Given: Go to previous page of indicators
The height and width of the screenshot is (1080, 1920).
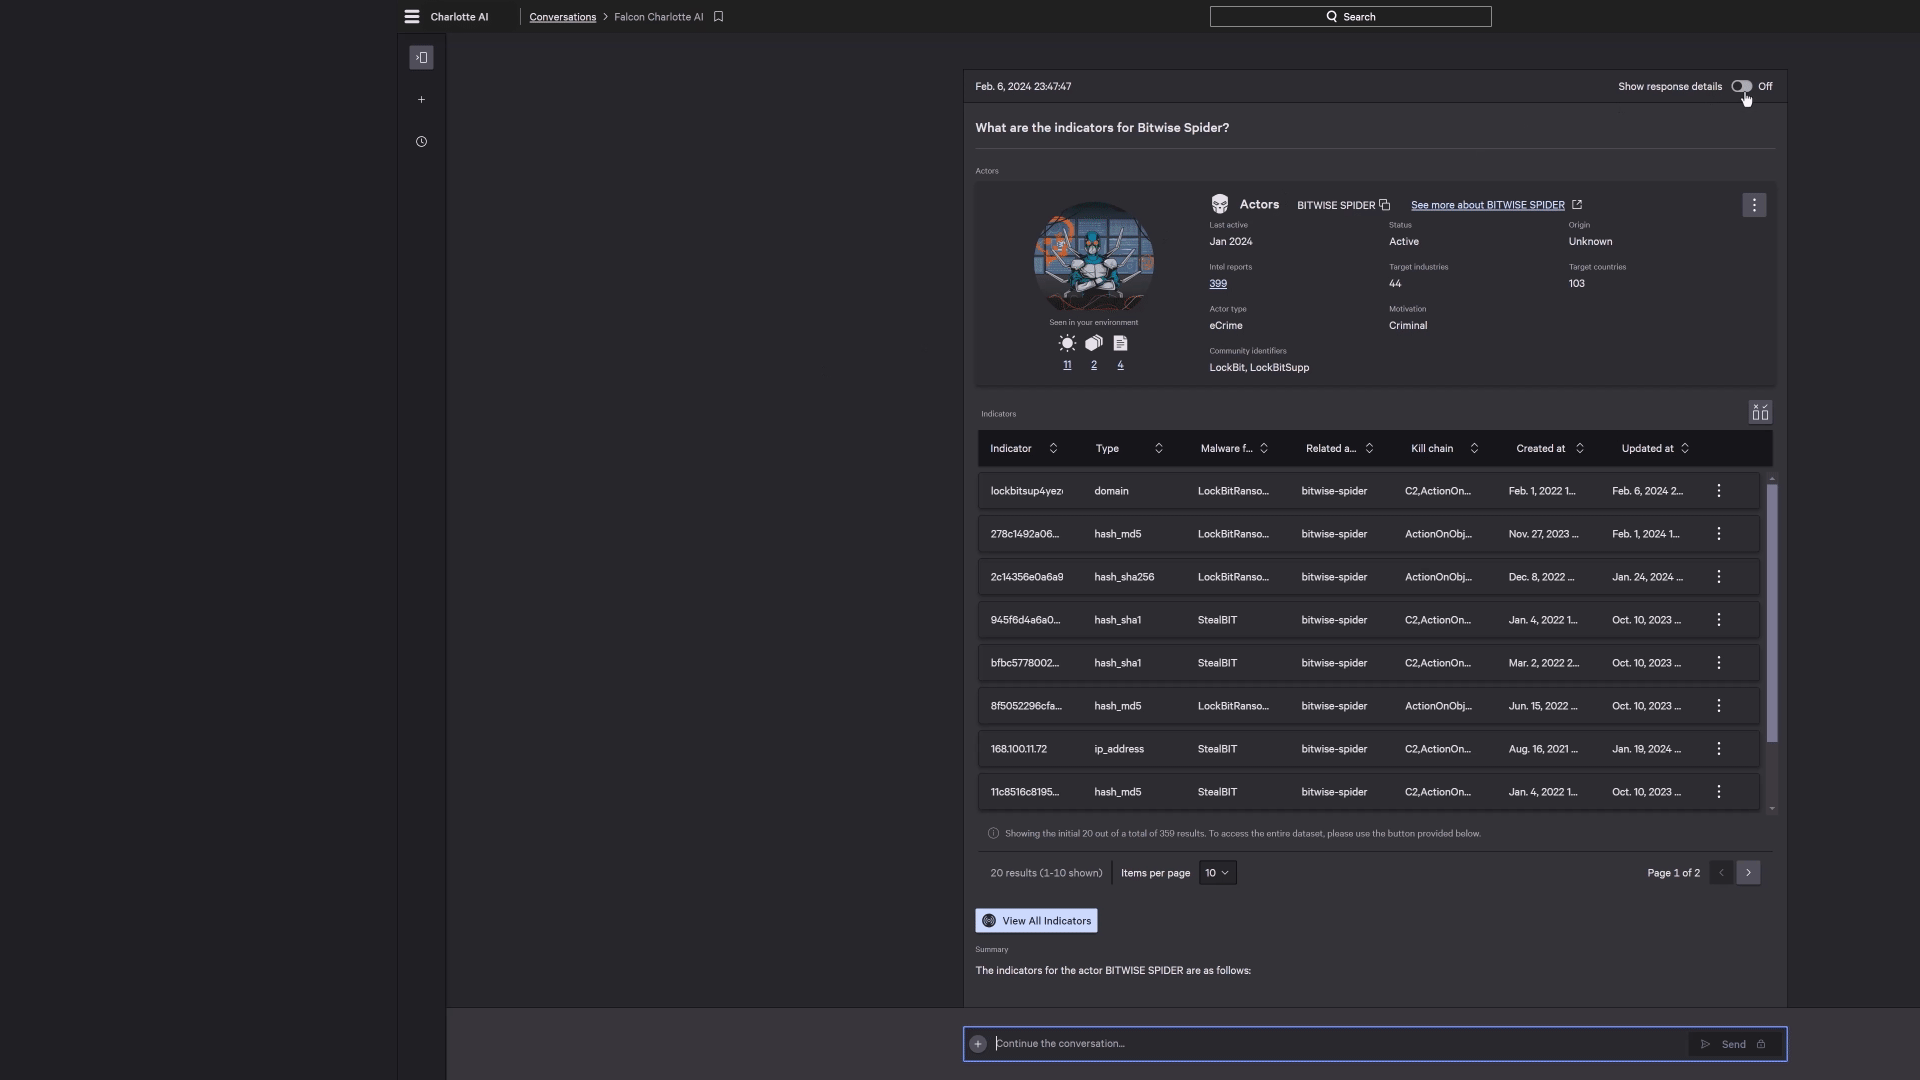Looking at the screenshot, I should (x=1721, y=873).
